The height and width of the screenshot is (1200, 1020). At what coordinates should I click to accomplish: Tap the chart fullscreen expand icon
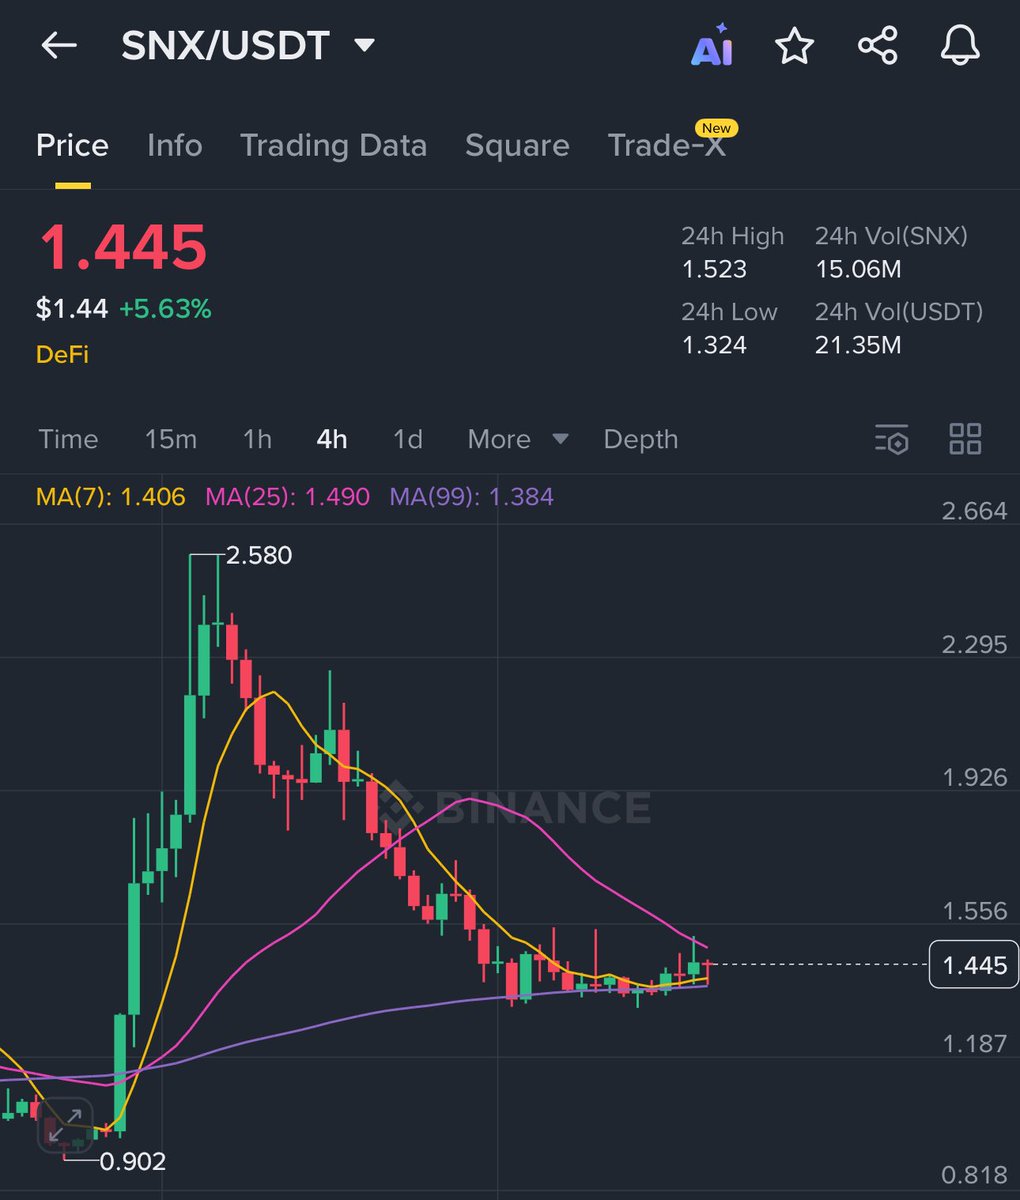(66, 1125)
